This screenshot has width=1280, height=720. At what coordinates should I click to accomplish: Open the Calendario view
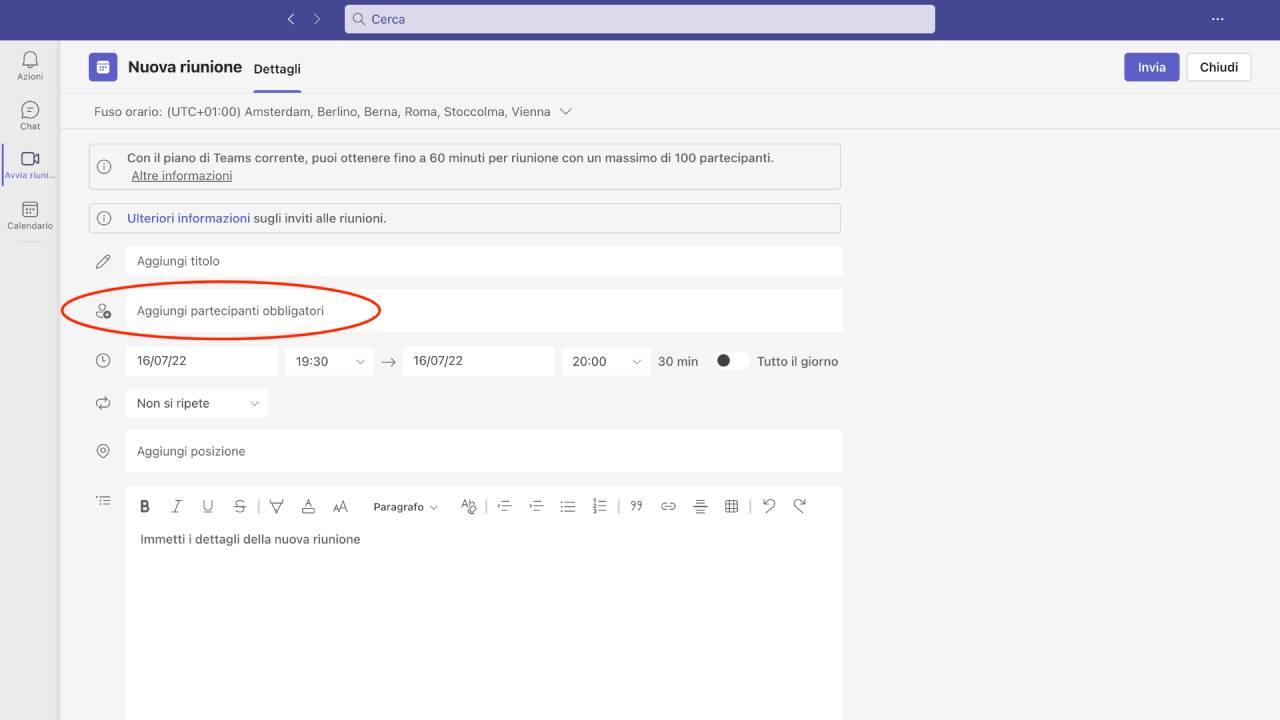pyautogui.click(x=30, y=215)
